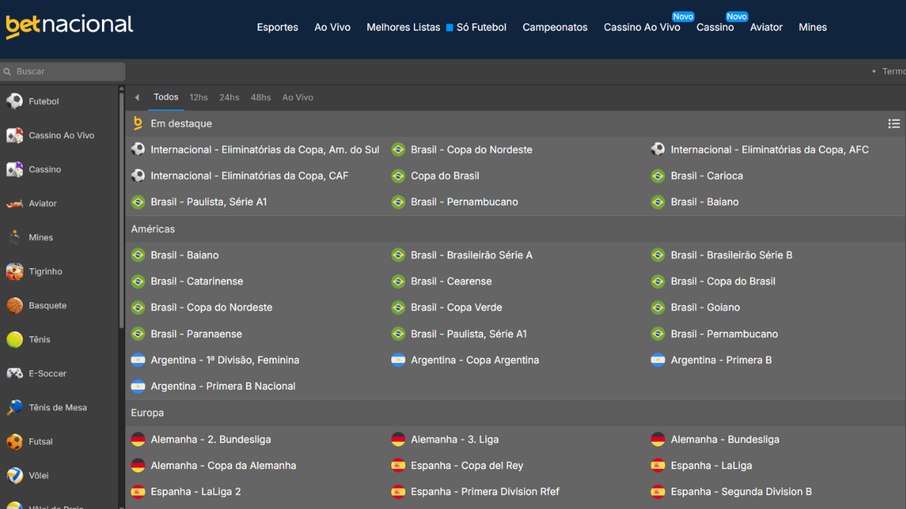
Task: Collapse the Europa section header
Action: [147, 412]
